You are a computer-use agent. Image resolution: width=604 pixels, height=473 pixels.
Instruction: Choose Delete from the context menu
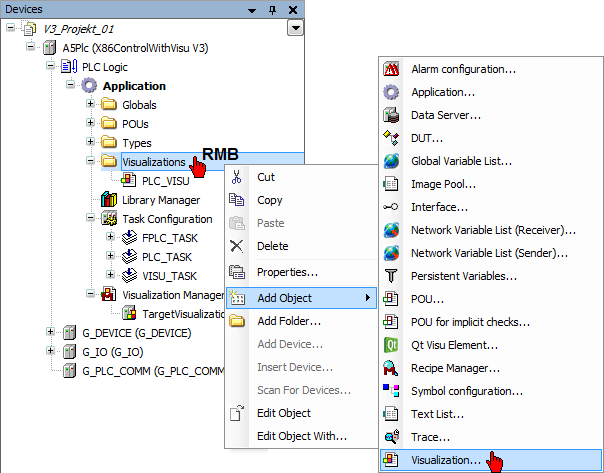tap(301, 246)
